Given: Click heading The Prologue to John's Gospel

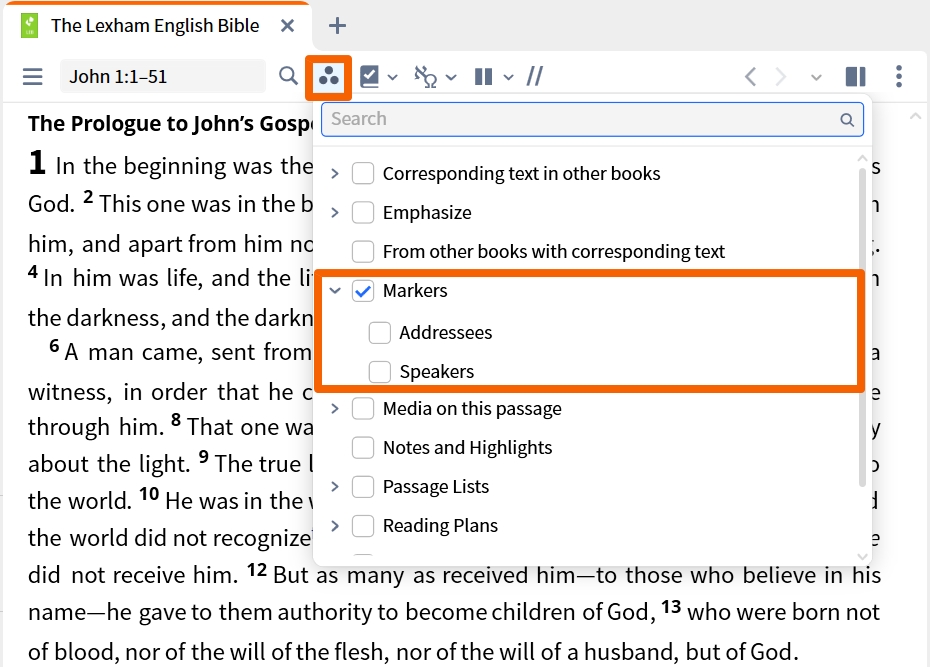Looking at the screenshot, I should [170, 123].
